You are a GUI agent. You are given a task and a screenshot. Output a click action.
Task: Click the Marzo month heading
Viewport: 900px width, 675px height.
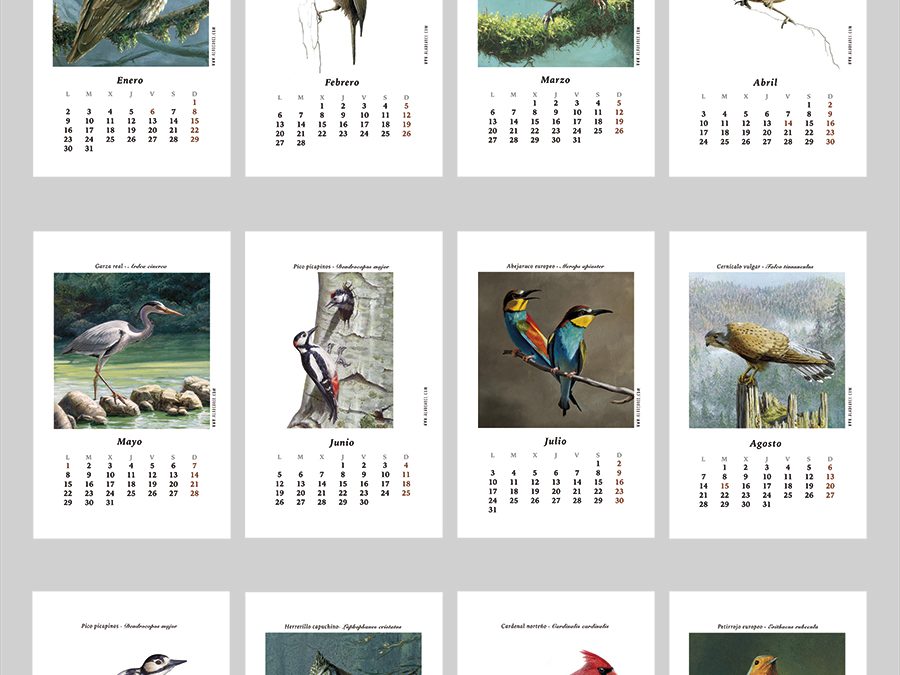[555, 80]
